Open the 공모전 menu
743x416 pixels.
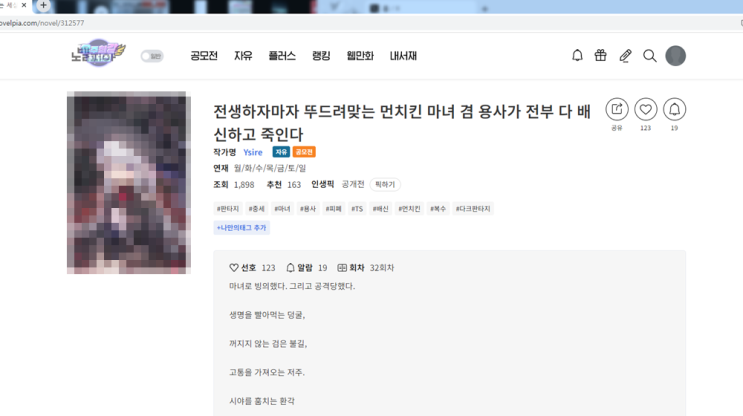(204, 56)
